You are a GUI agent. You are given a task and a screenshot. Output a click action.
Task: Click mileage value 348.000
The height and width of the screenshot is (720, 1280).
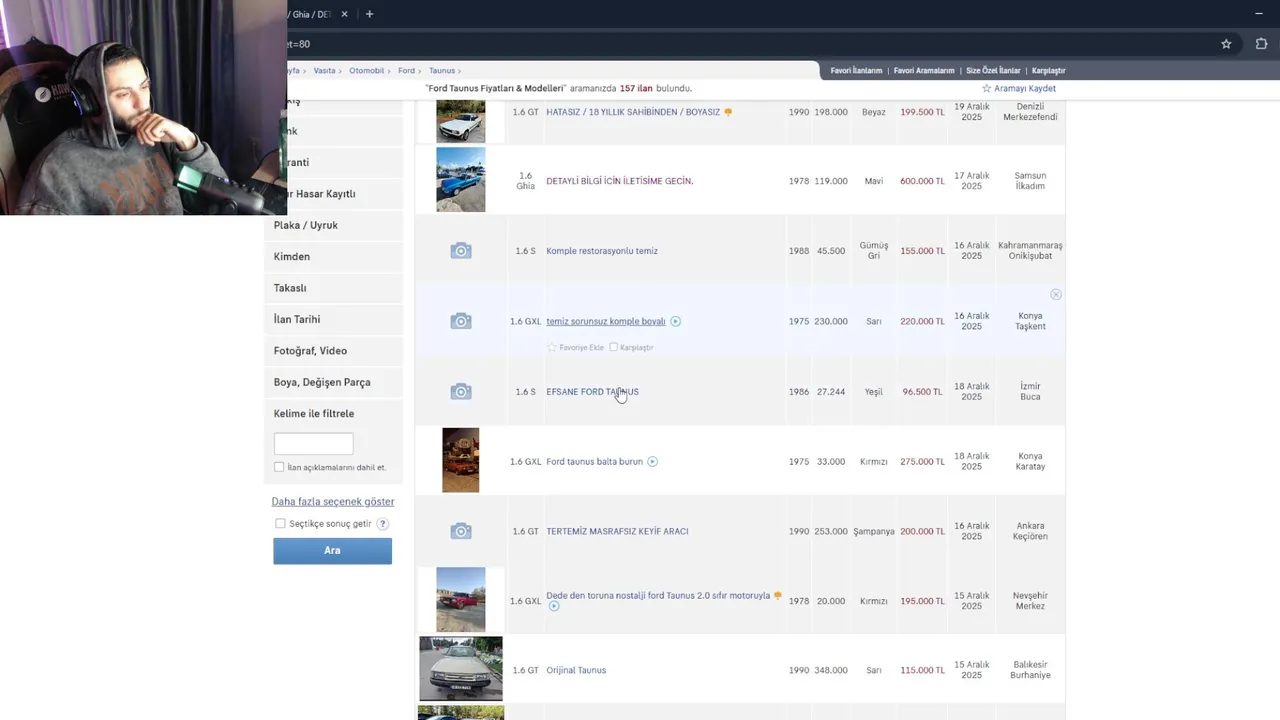831,670
